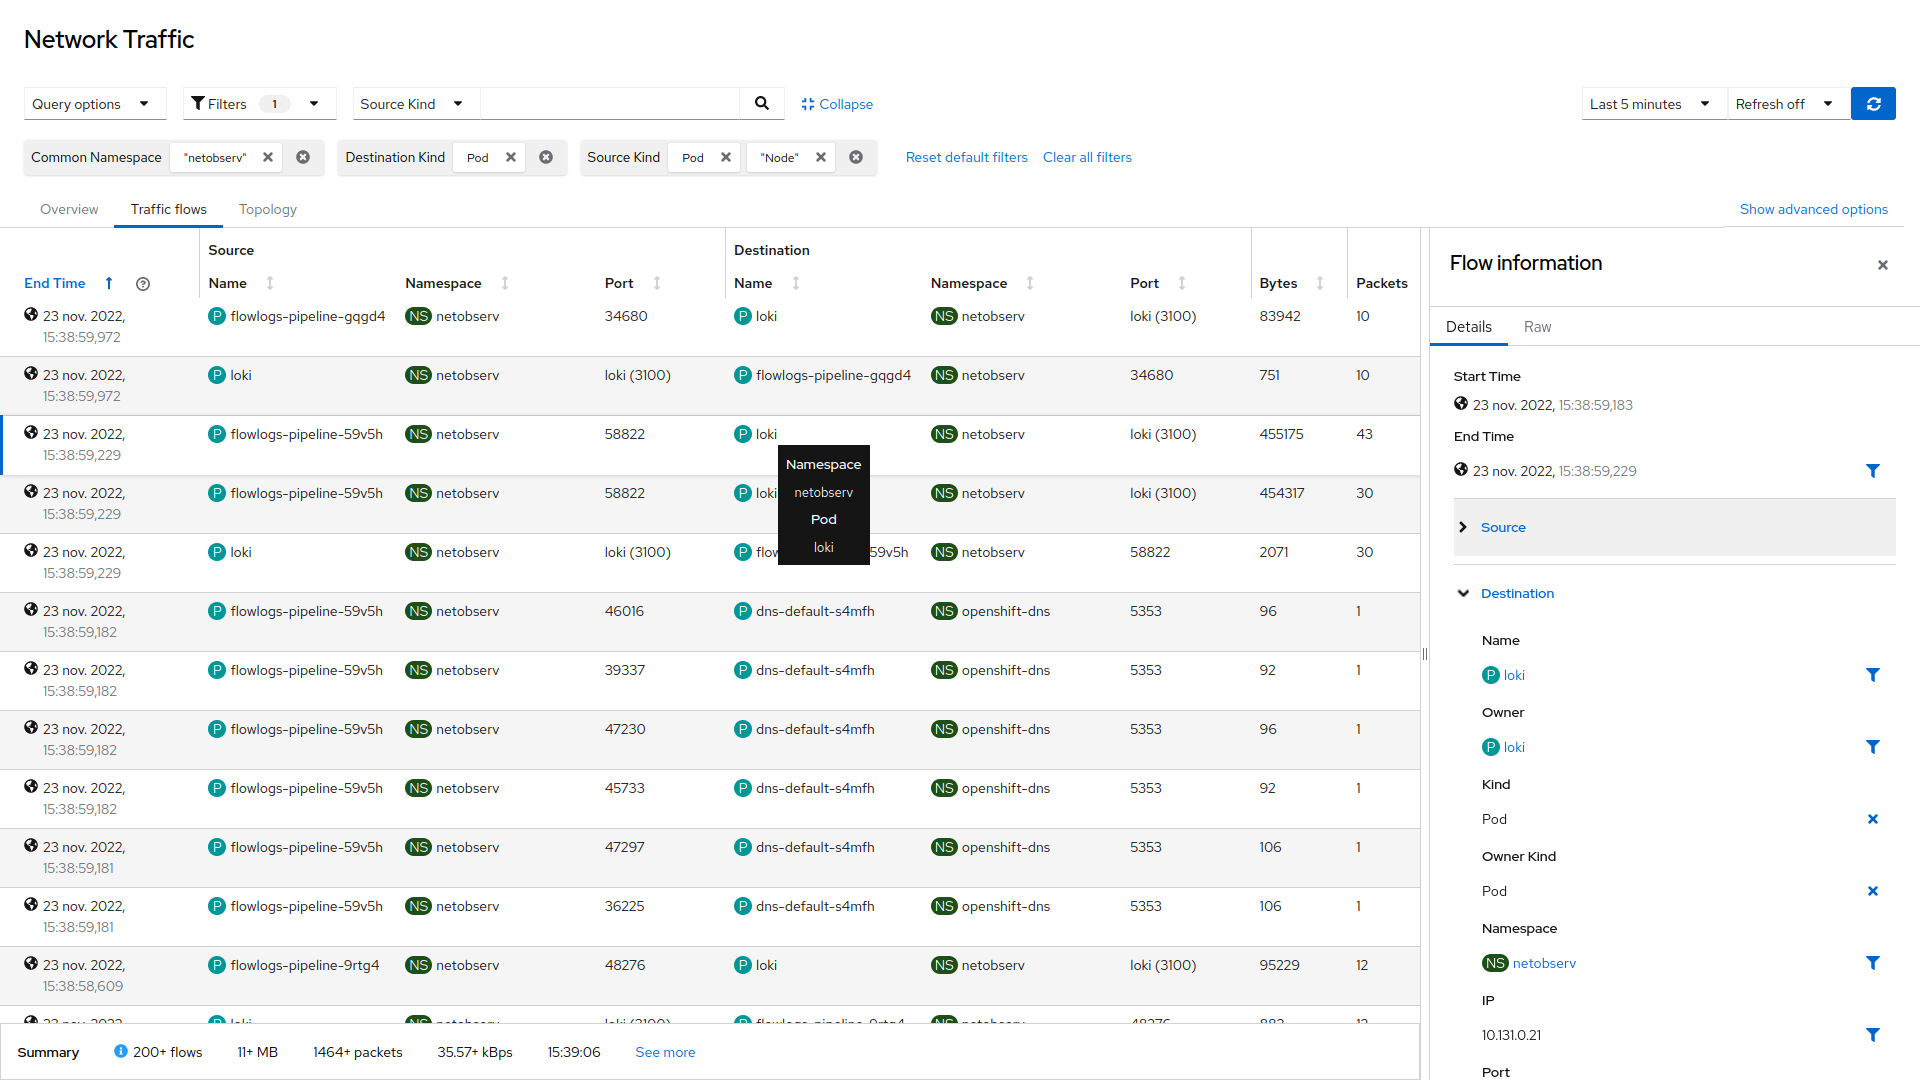Remove Pod chip from Destination Kind filter
Viewport: 1920px width, 1080px height.
[510, 157]
